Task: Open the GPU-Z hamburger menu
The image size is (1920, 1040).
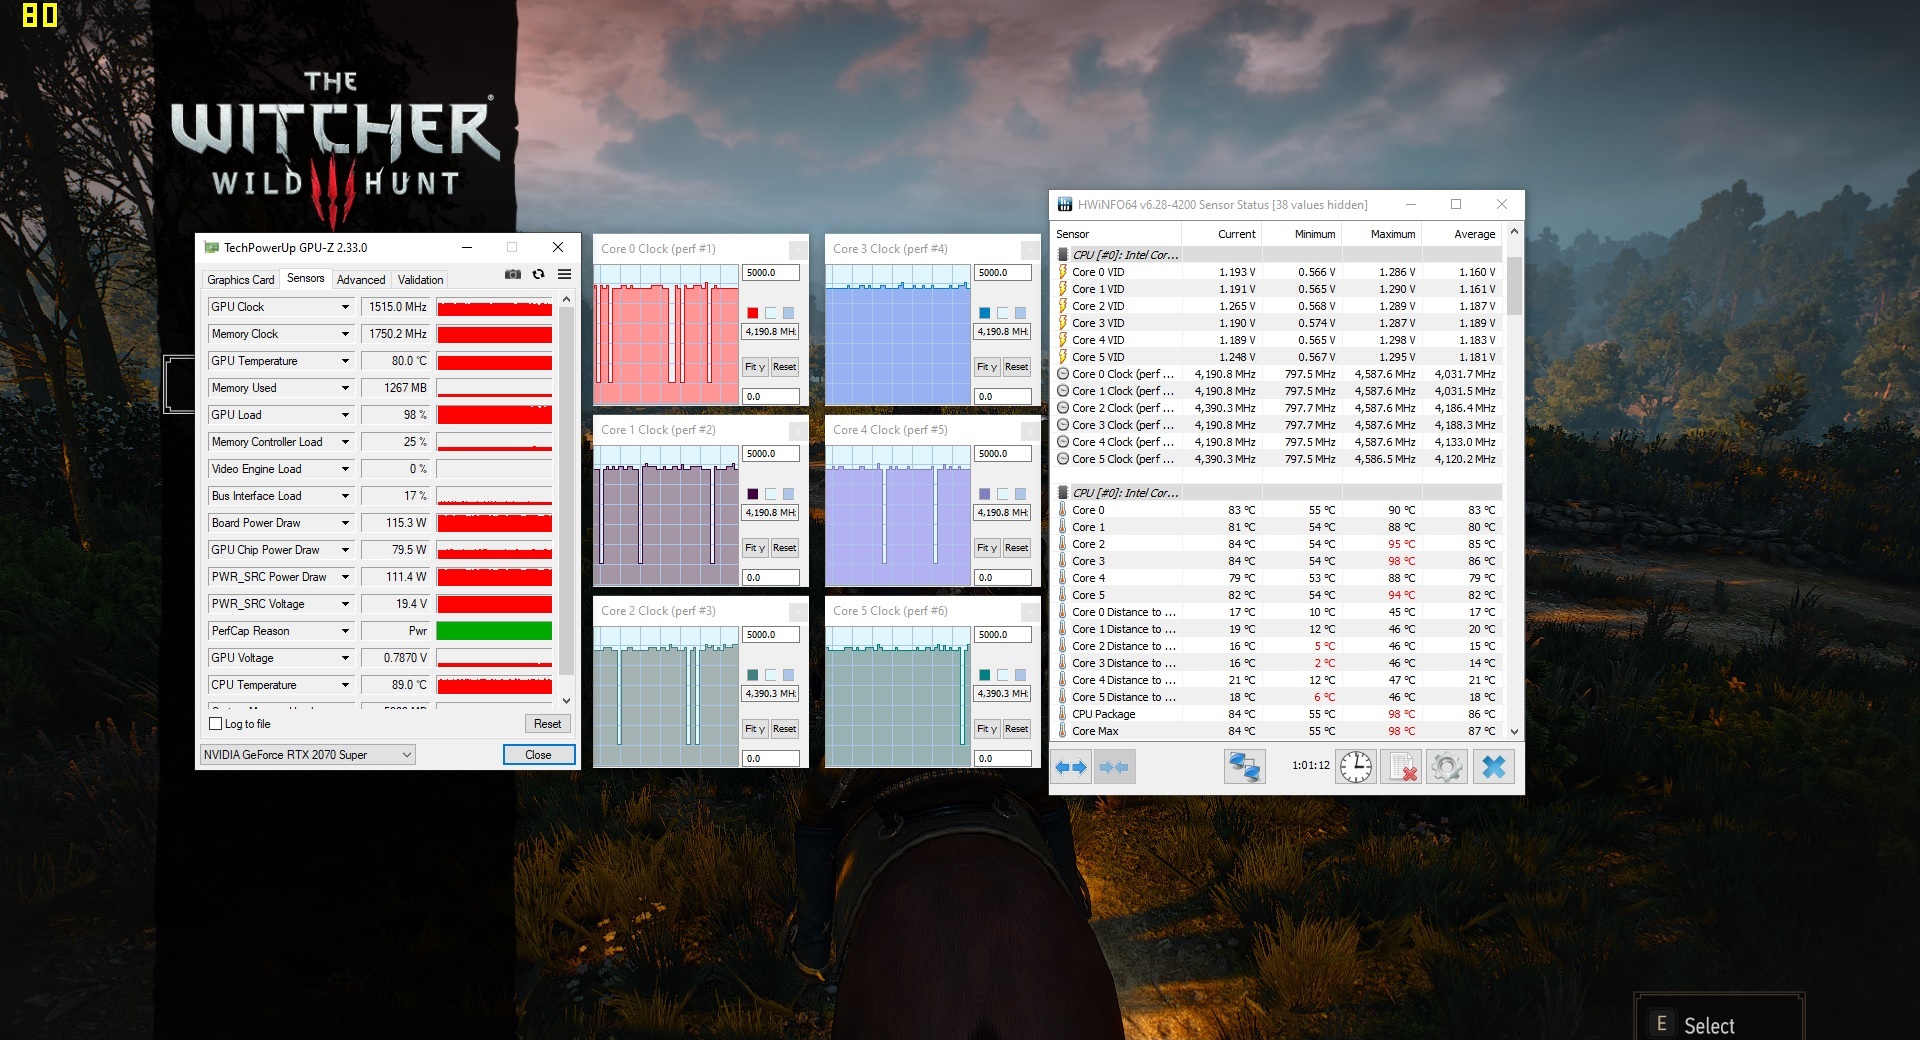Action: point(564,275)
